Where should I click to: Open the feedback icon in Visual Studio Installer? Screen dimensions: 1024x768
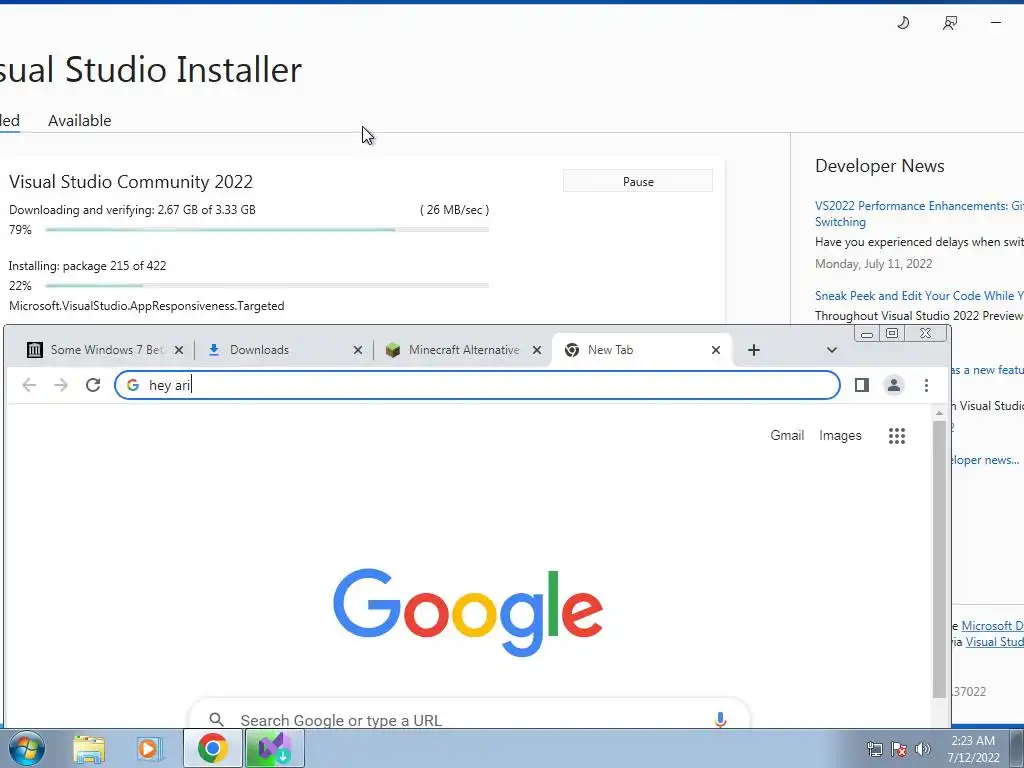950,23
